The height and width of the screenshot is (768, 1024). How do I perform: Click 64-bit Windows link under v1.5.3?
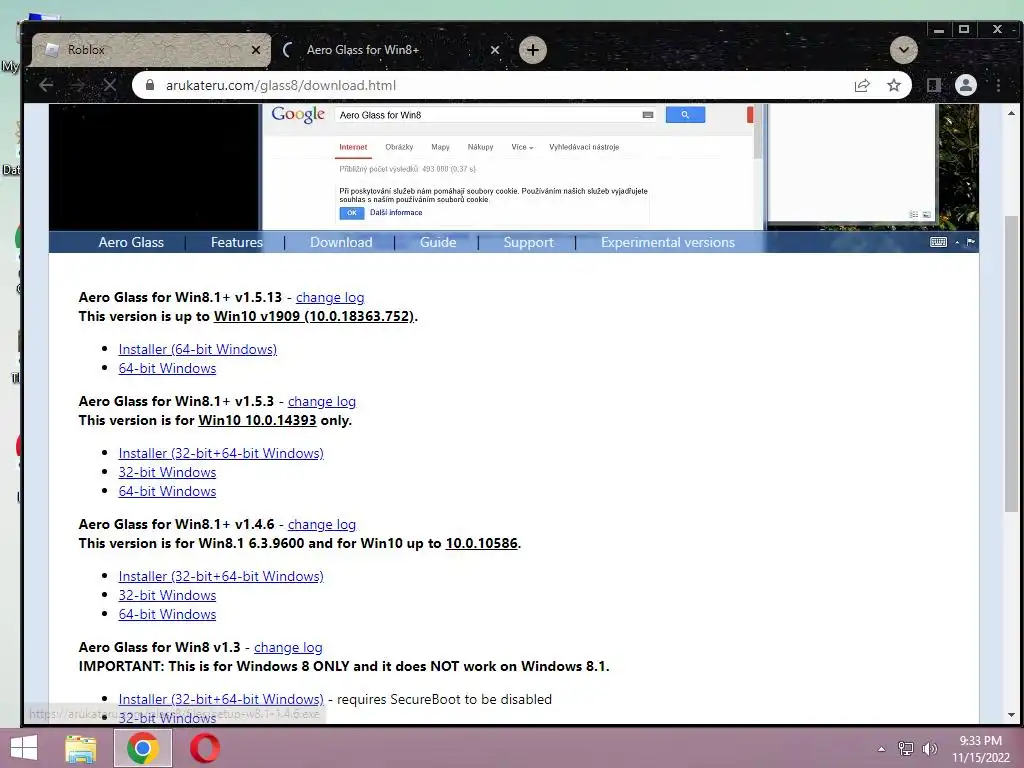(x=167, y=491)
